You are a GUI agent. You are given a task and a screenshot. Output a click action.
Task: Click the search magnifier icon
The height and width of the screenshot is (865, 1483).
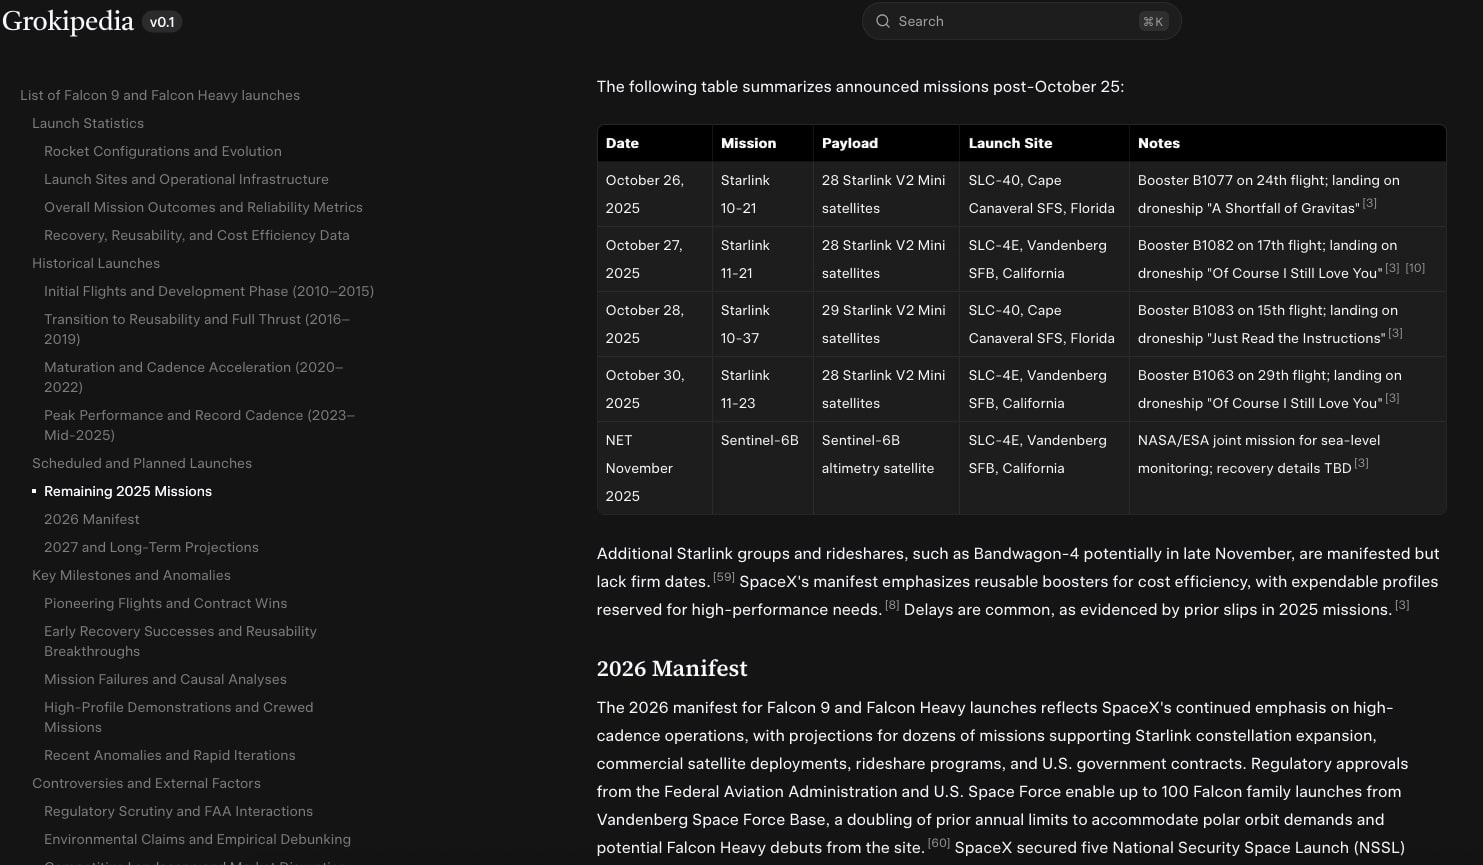pyautogui.click(x=883, y=21)
